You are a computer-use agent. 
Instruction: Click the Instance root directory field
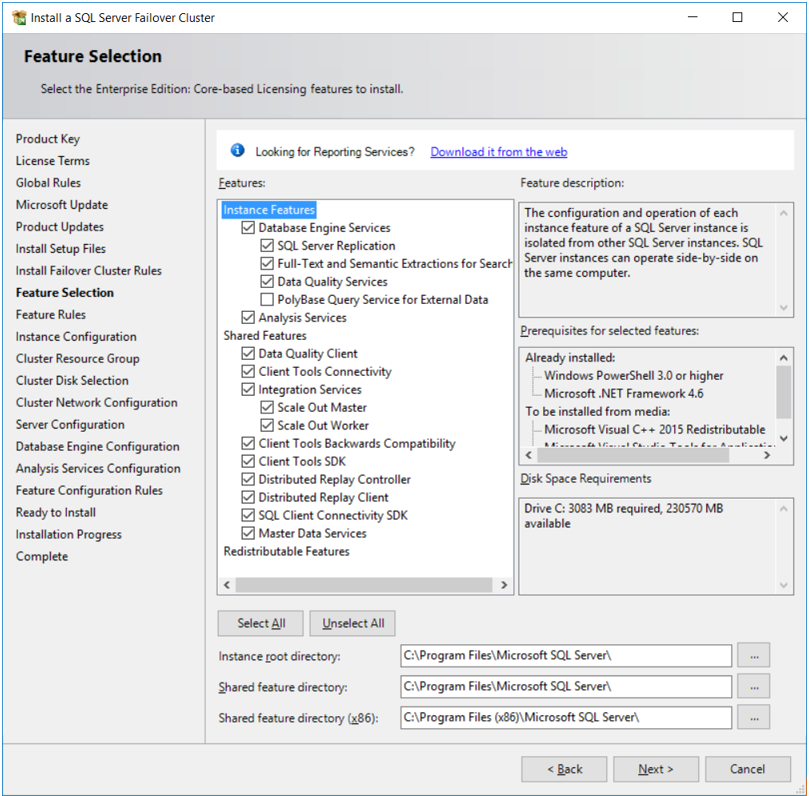coord(566,656)
